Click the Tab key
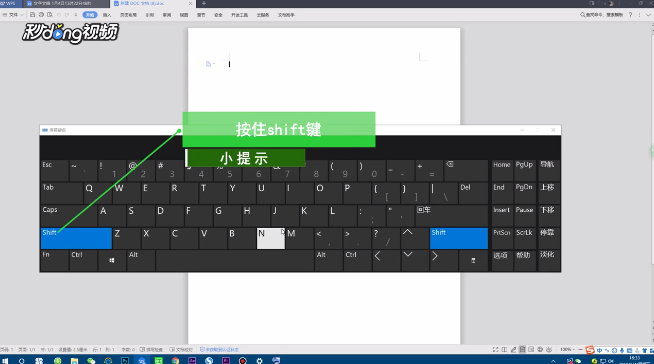654x364 pixels. [x=62, y=193]
